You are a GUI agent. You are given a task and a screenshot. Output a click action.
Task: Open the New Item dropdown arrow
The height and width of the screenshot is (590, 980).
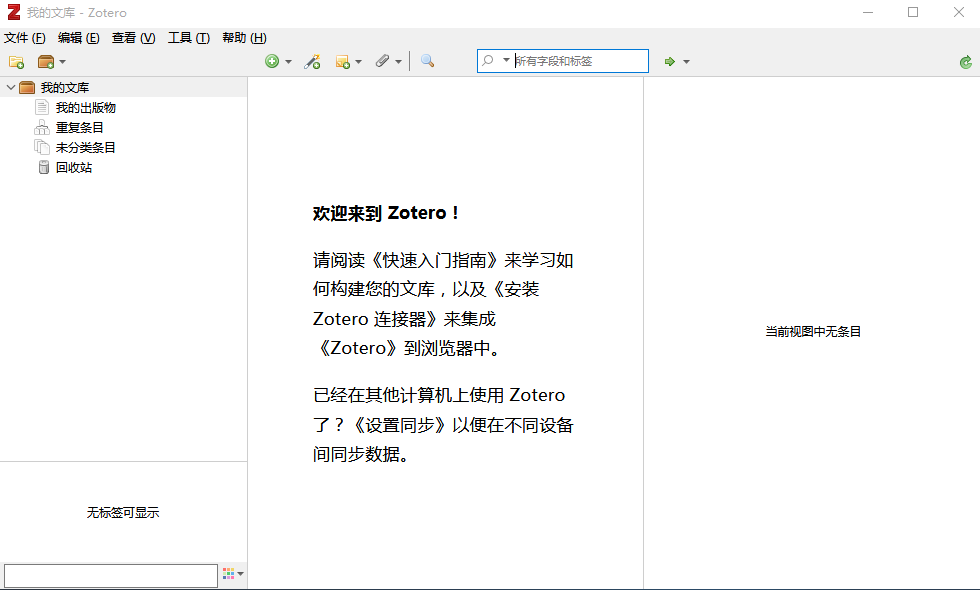[288, 61]
